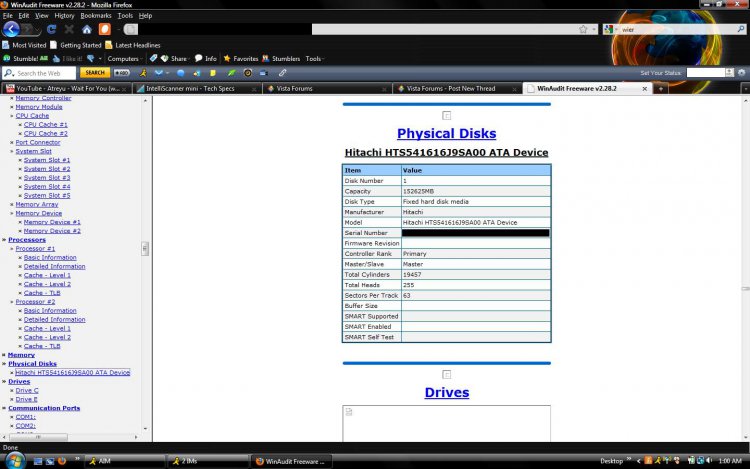
Task: Click the AIM running man icon
Action: [x=143, y=73]
